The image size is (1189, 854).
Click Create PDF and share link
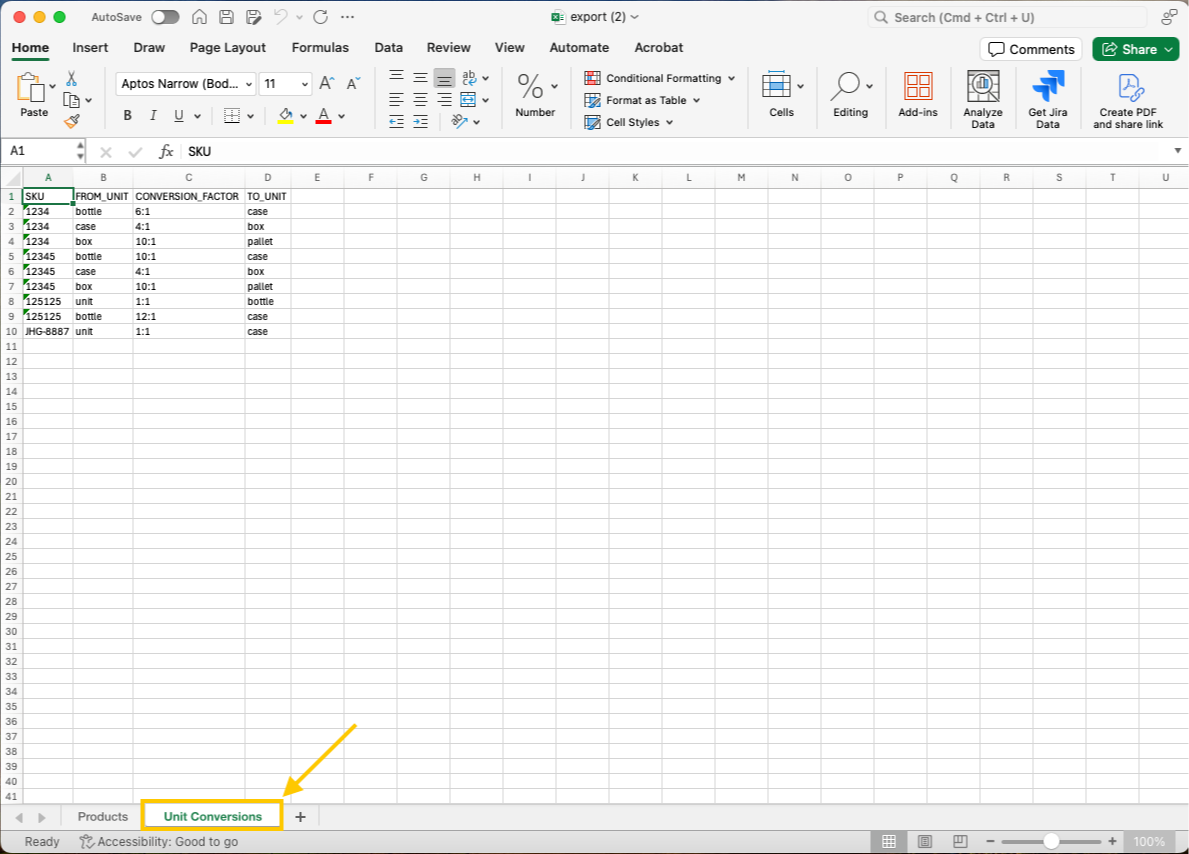(1128, 100)
